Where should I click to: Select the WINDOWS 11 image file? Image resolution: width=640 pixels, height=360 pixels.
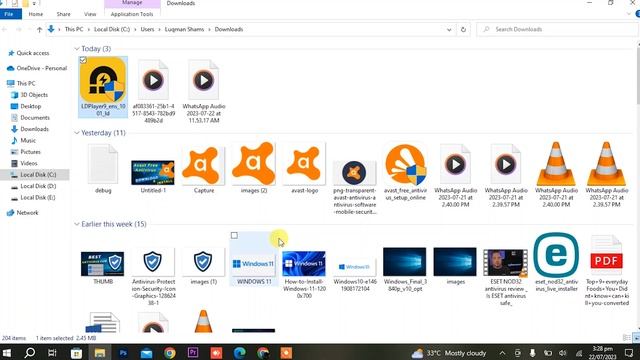tap(253, 264)
